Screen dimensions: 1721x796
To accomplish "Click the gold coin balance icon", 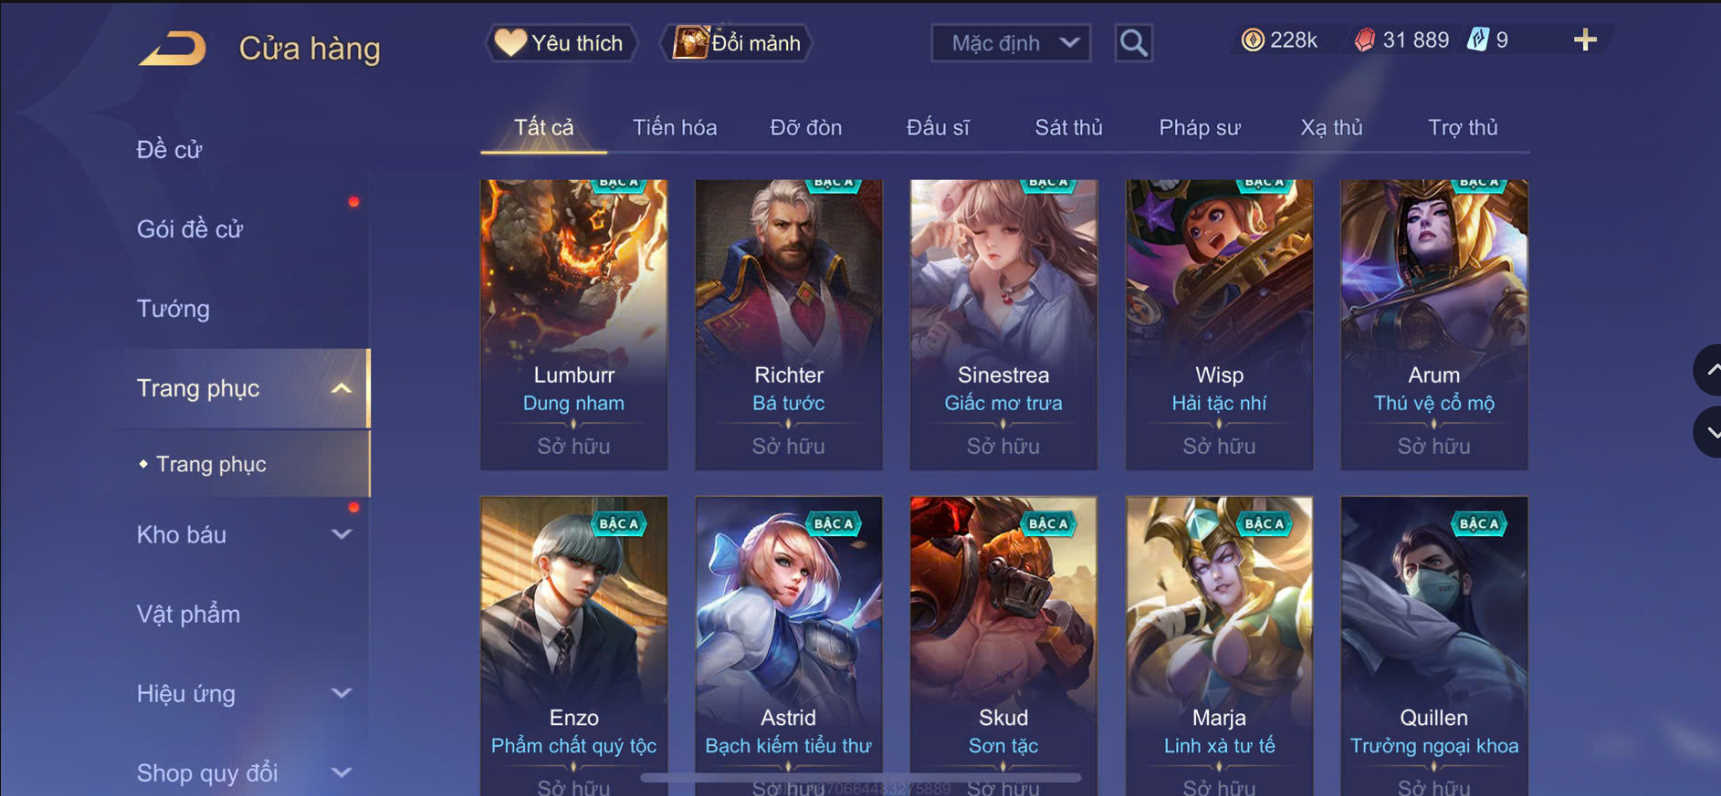I will point(1252,40).
